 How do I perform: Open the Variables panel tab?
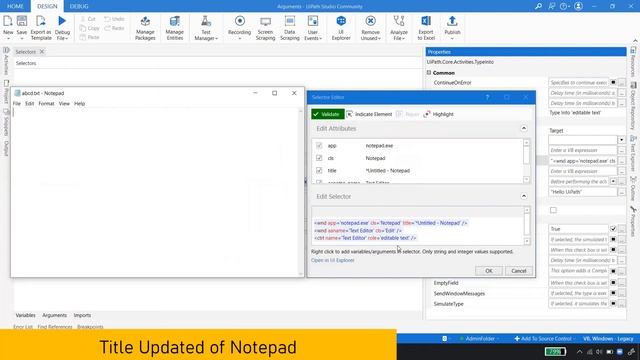coord(25,316)
